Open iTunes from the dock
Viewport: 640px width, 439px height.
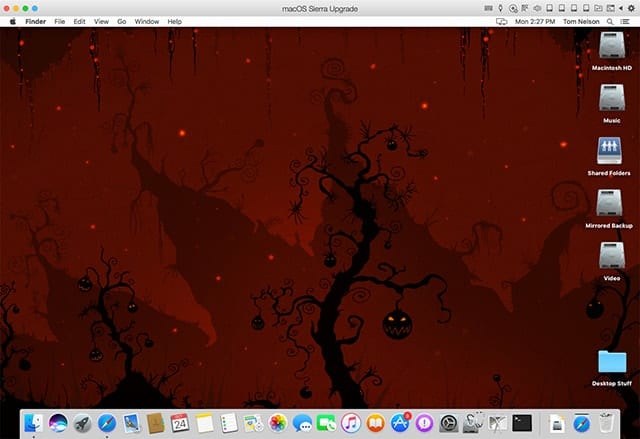[x=351, y=422]
